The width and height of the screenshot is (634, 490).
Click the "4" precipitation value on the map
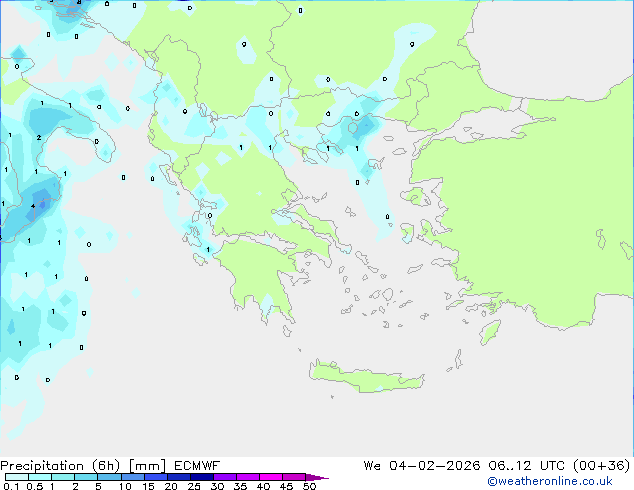click(33, 206)
